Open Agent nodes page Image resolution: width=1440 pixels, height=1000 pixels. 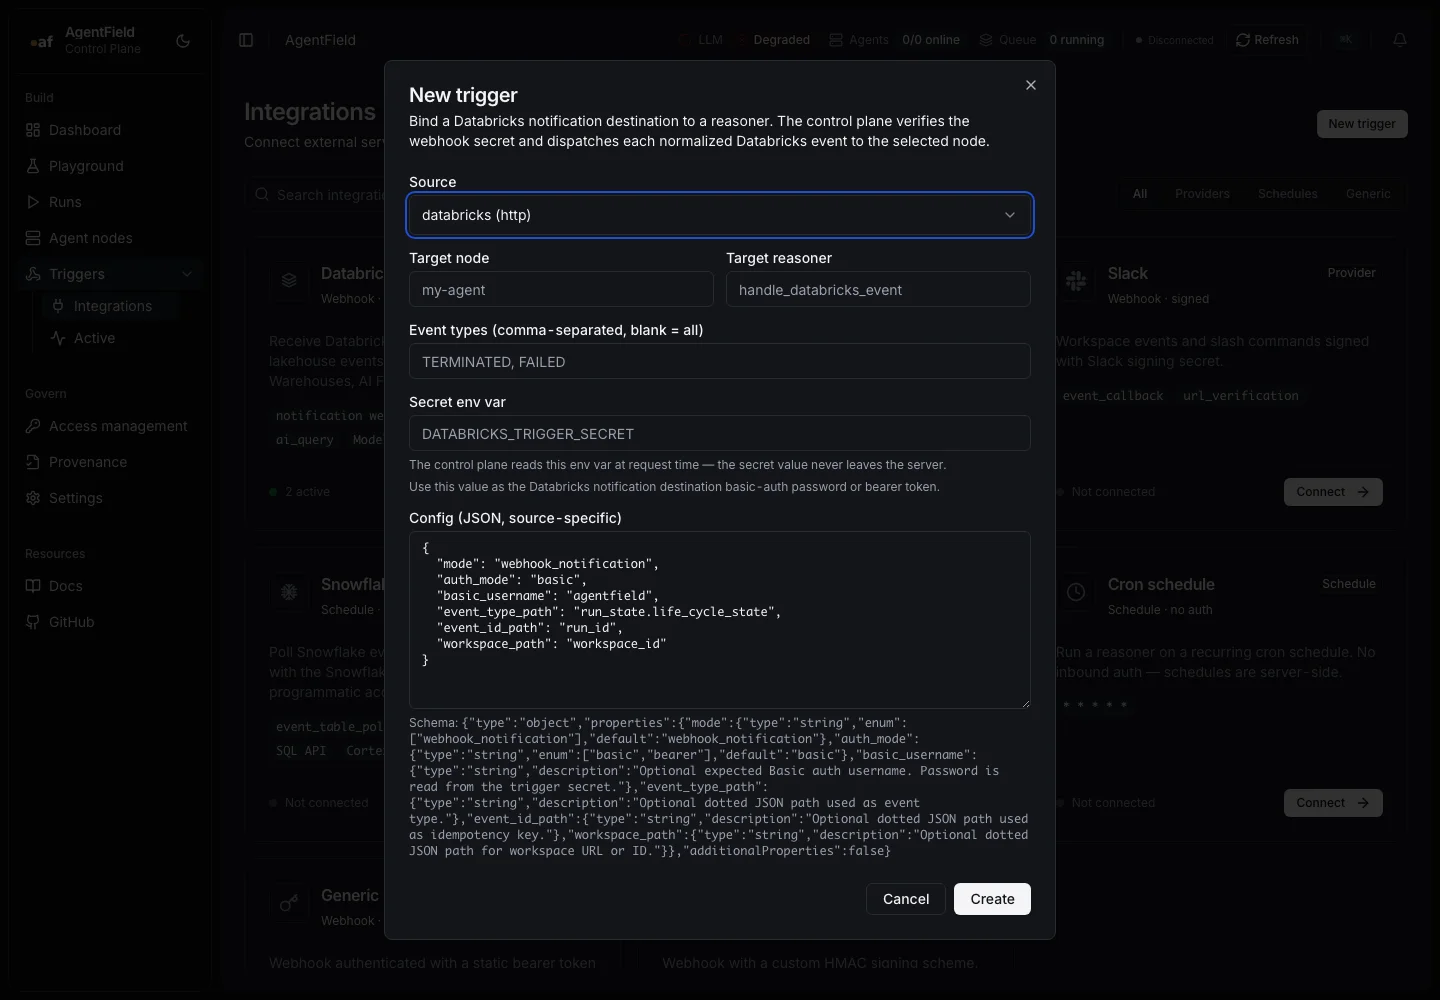pos(90,238)
